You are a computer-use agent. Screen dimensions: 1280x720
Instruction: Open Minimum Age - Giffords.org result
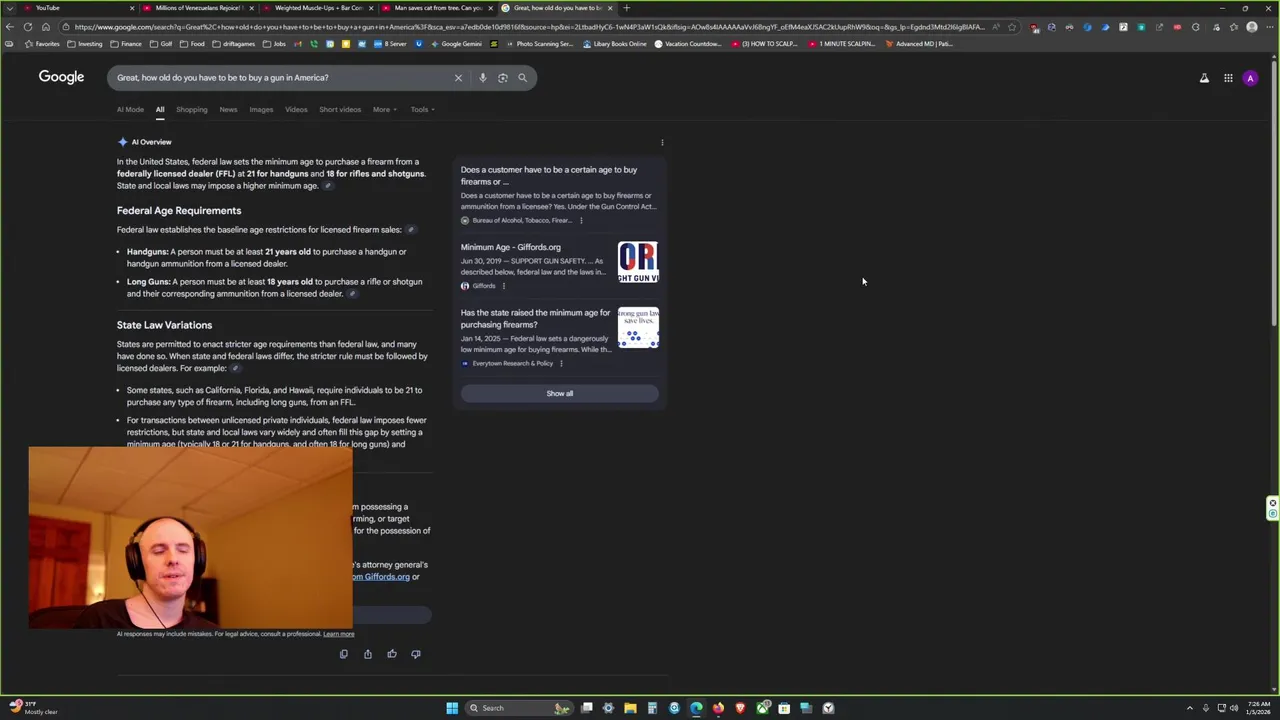pyautogui.click(x=511, y=247)
